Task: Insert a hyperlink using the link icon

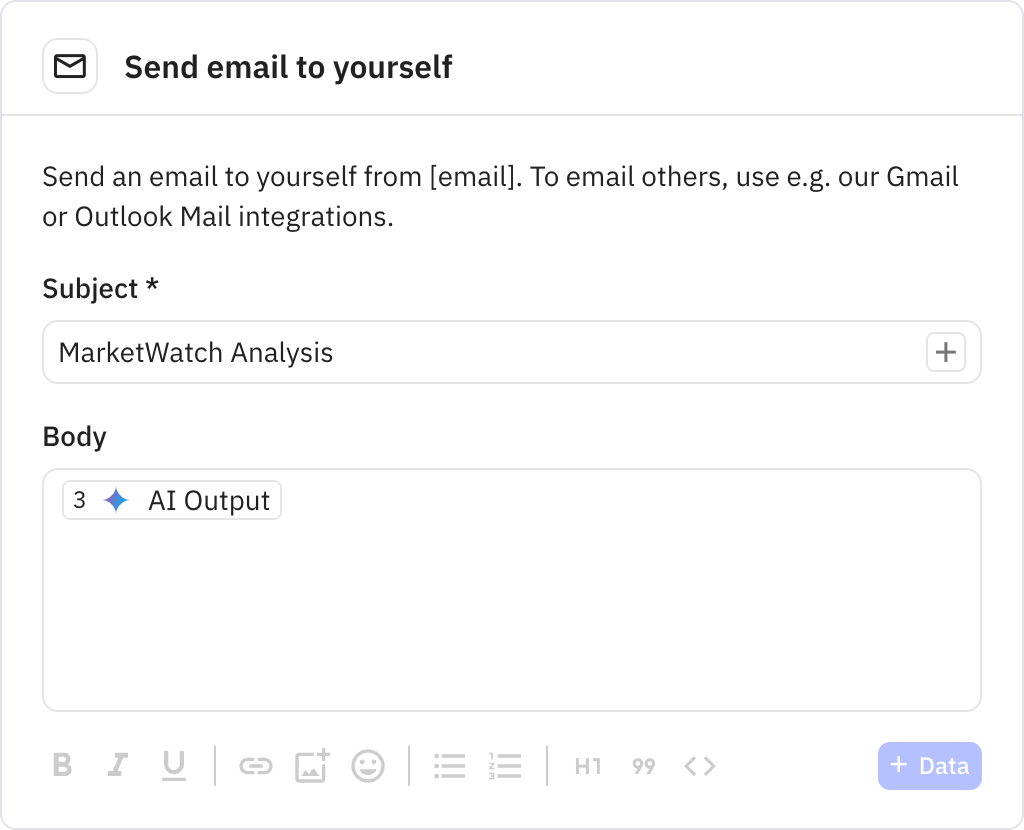Action: [256, 766]
